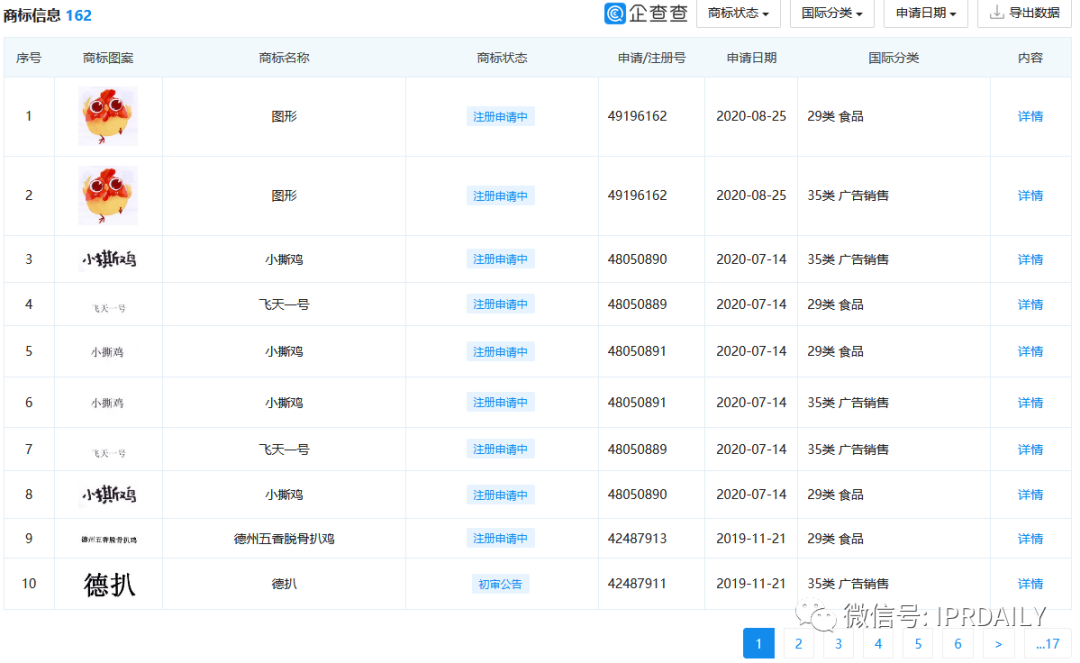The image size is (1080, 663).
Task: Click trademark name 德州五香脱骨扒鸡
Action: (x=284, y=538)
